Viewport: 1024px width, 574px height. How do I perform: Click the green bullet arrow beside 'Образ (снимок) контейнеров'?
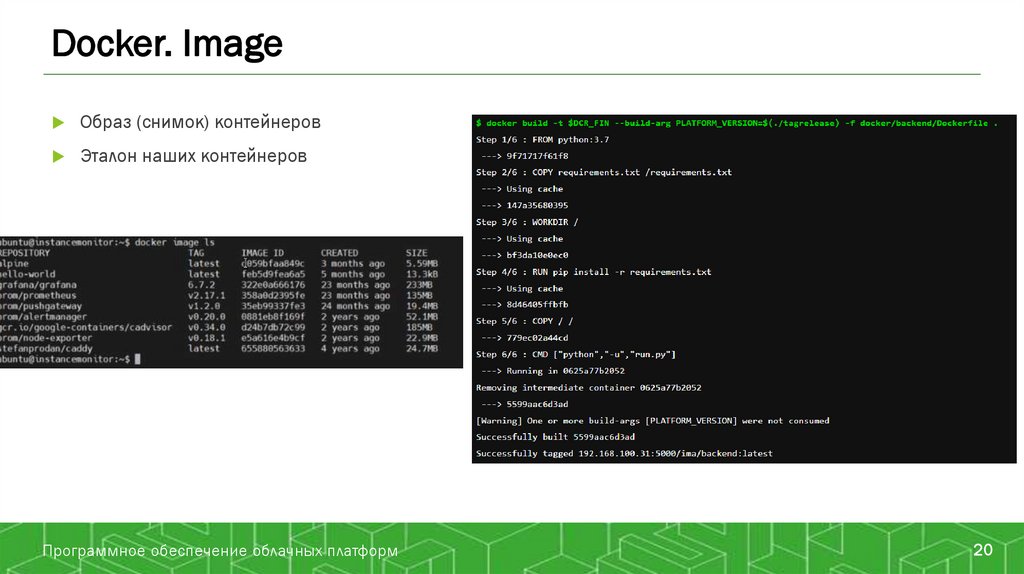(x=58, y=123)
